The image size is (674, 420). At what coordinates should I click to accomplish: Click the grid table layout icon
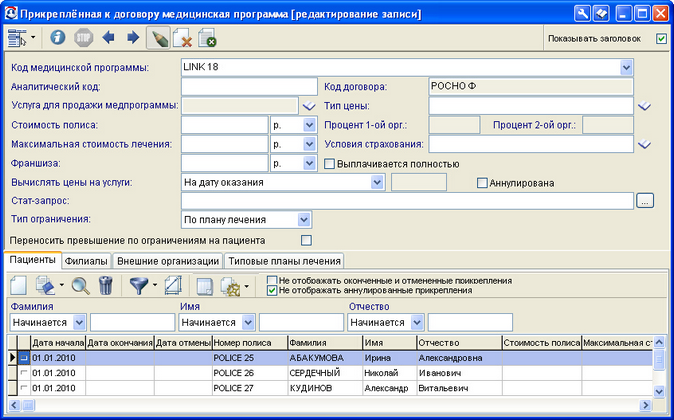(x=205, y=287)
